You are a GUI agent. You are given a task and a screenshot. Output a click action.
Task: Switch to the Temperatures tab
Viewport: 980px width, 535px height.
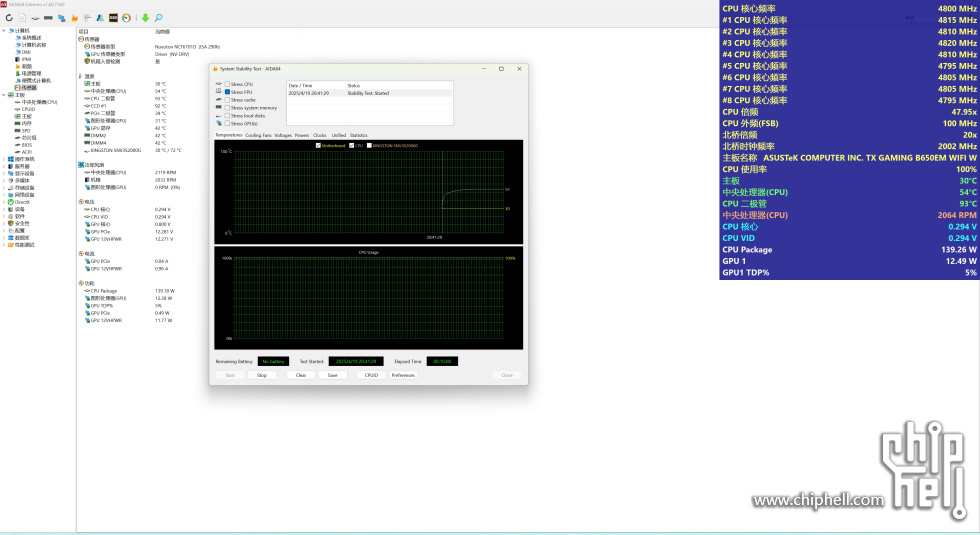(229, 135)
